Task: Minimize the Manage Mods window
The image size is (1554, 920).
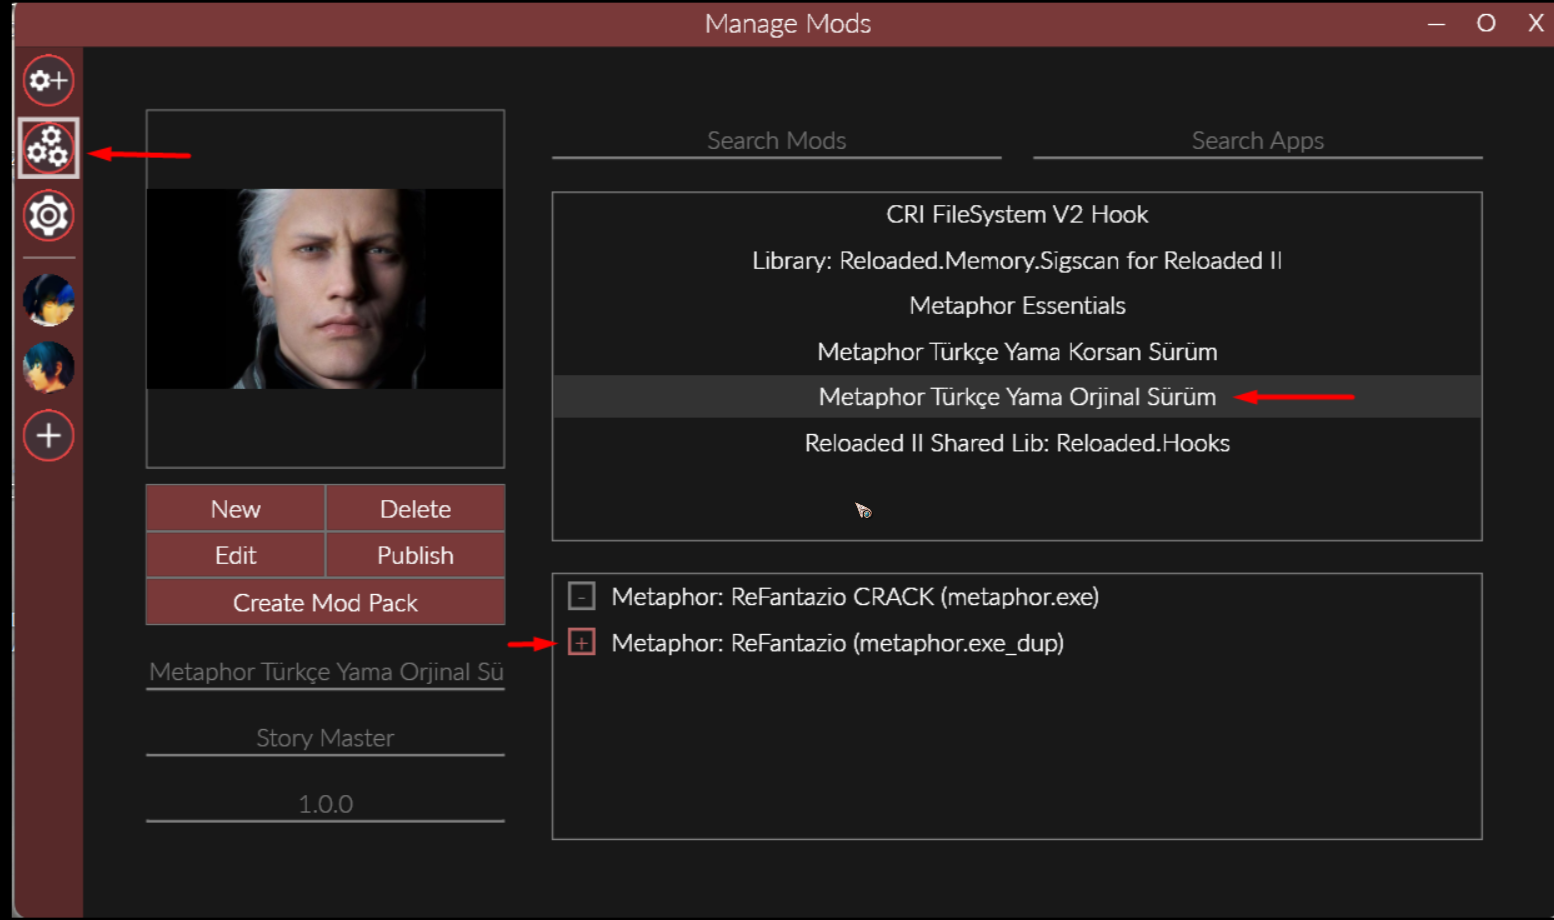Action: tap(1436, 24)
